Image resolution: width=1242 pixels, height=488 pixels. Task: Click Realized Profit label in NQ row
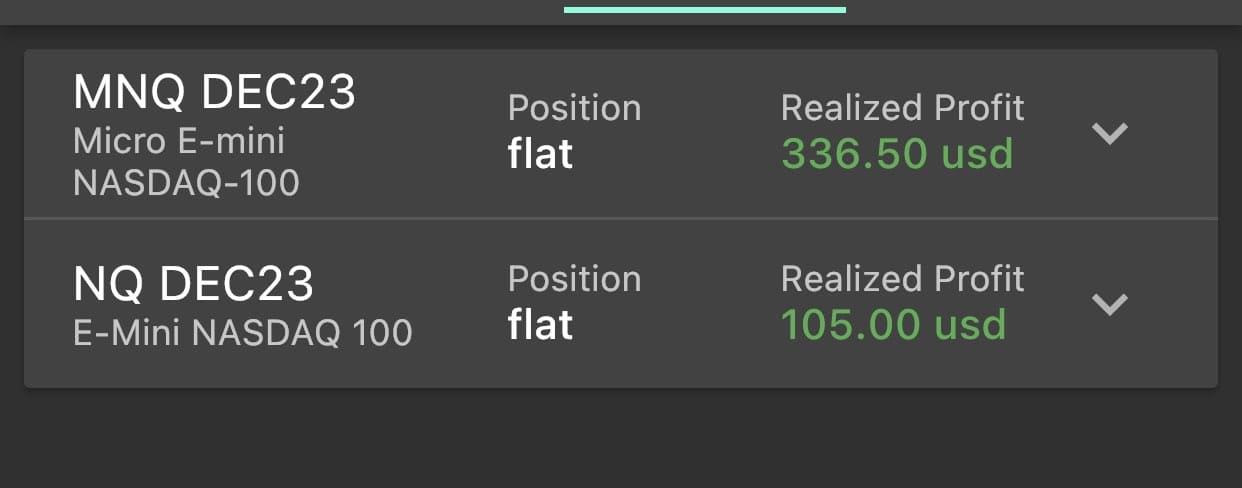pyautogui.click(x=902, y=279)
